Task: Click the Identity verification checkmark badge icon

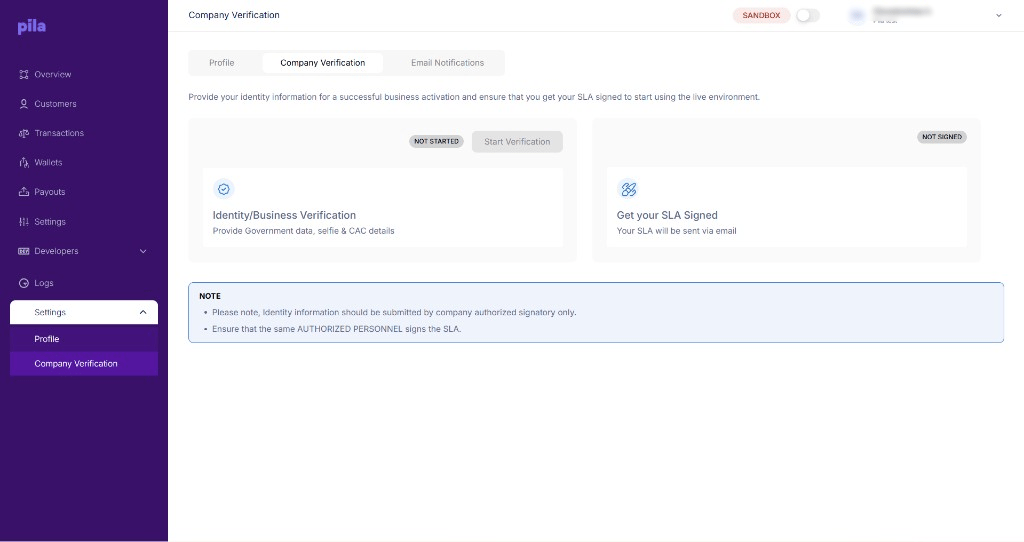Action: click(x=224, y=189)
